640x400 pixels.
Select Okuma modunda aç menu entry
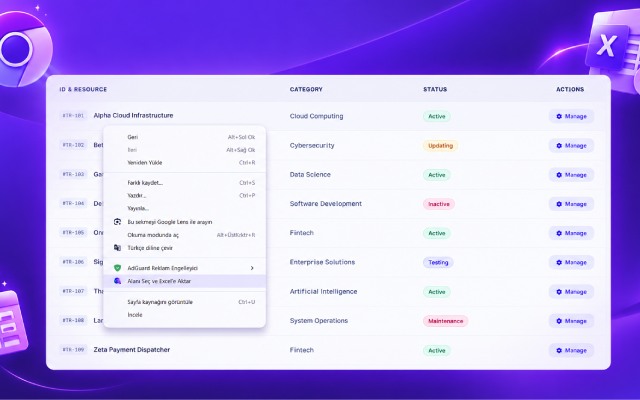pos(184,235)
